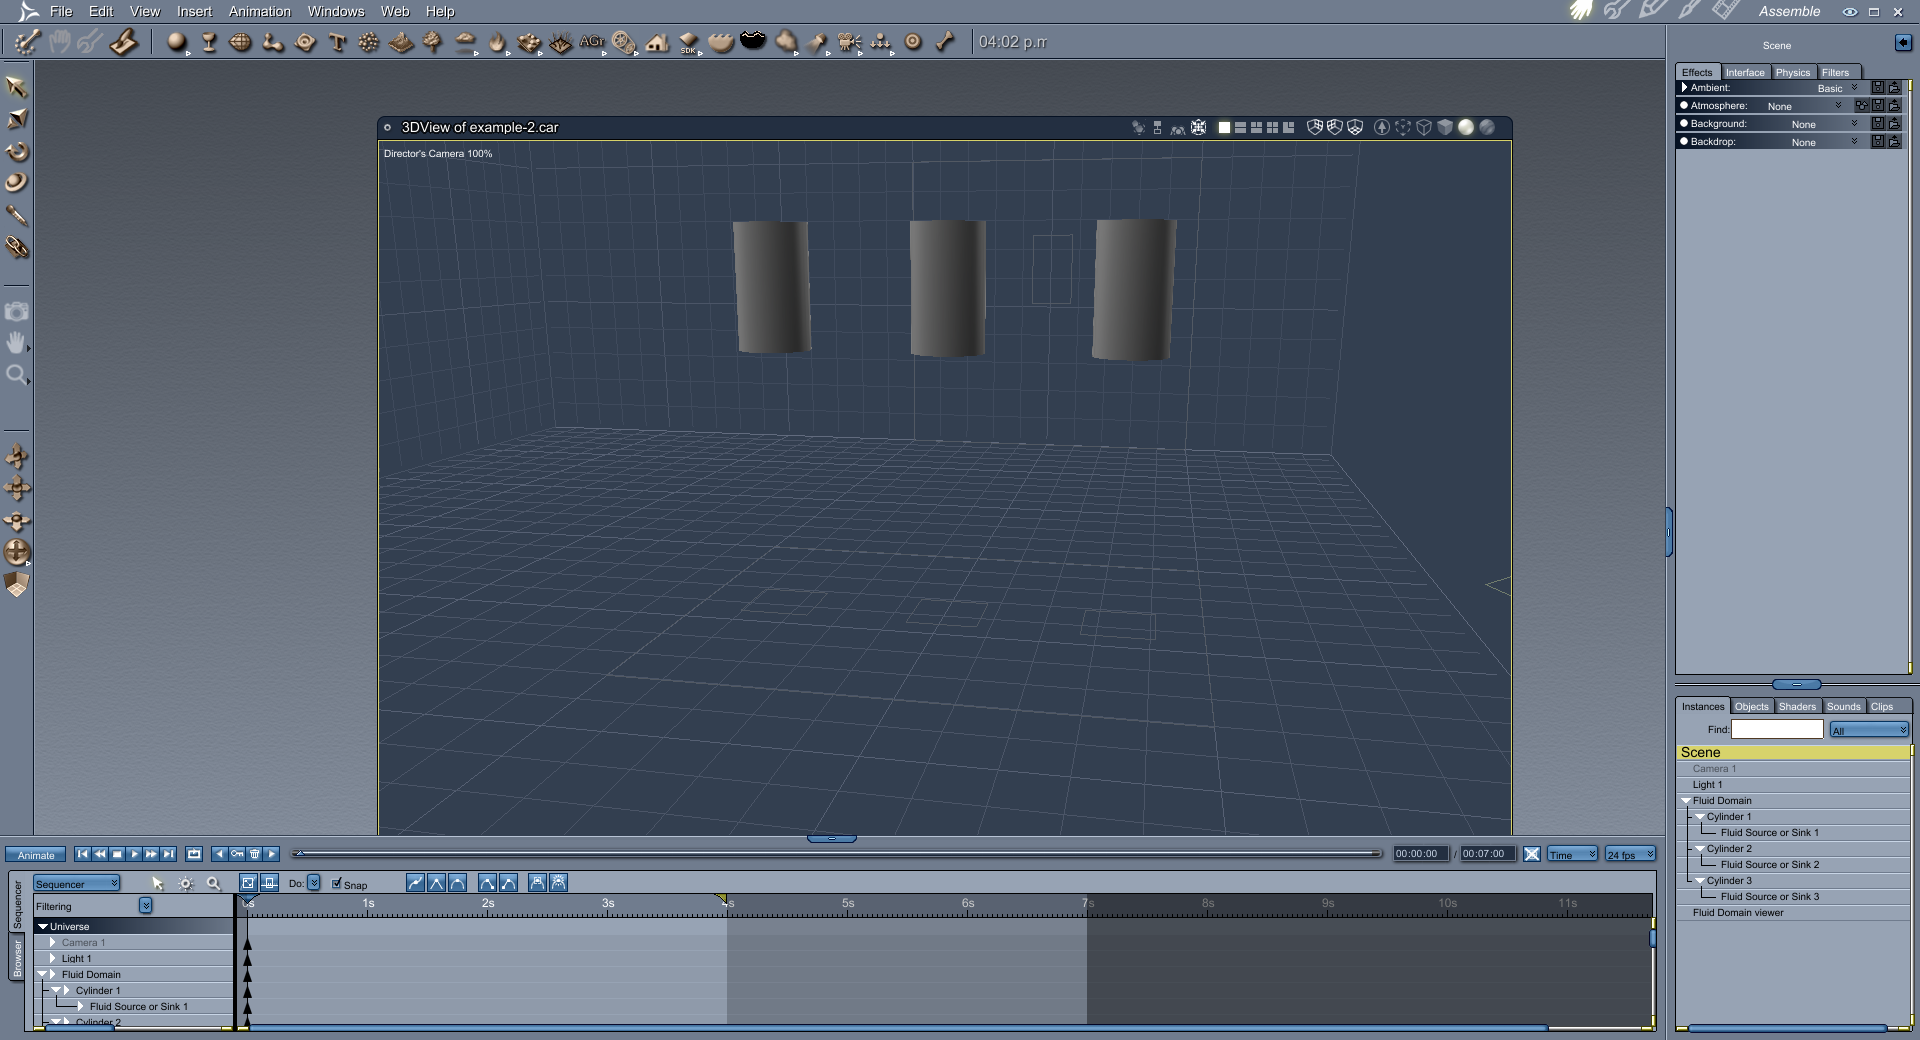Open the File menu
This screenshot has height=1040, width=1920.
click(x=61, y=11)
